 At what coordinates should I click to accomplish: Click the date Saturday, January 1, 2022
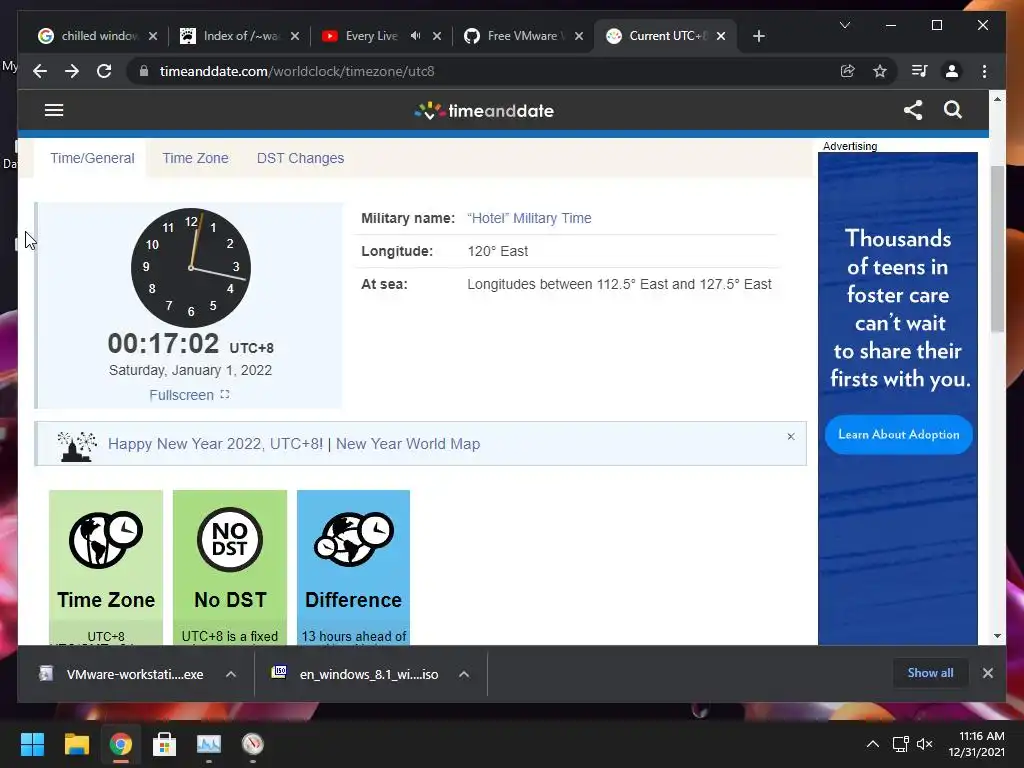point(190,370)
